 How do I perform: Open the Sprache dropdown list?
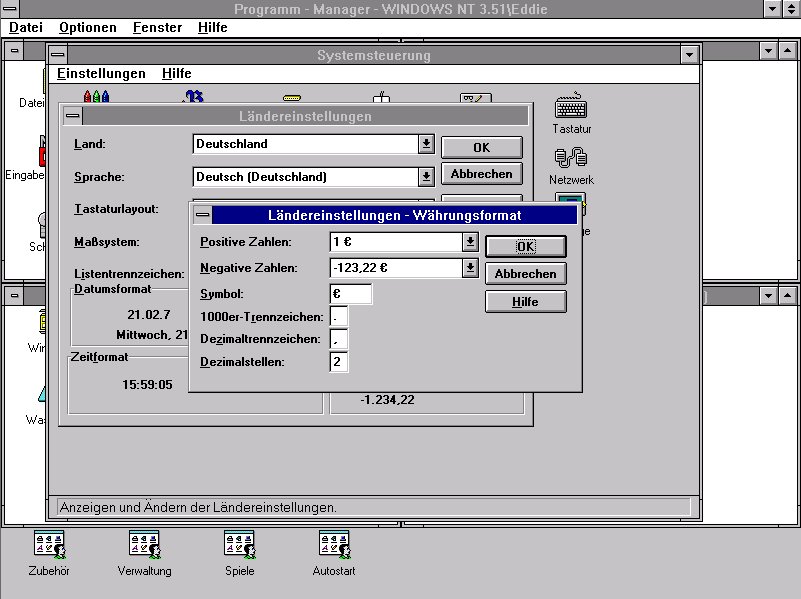click(426, 177)
